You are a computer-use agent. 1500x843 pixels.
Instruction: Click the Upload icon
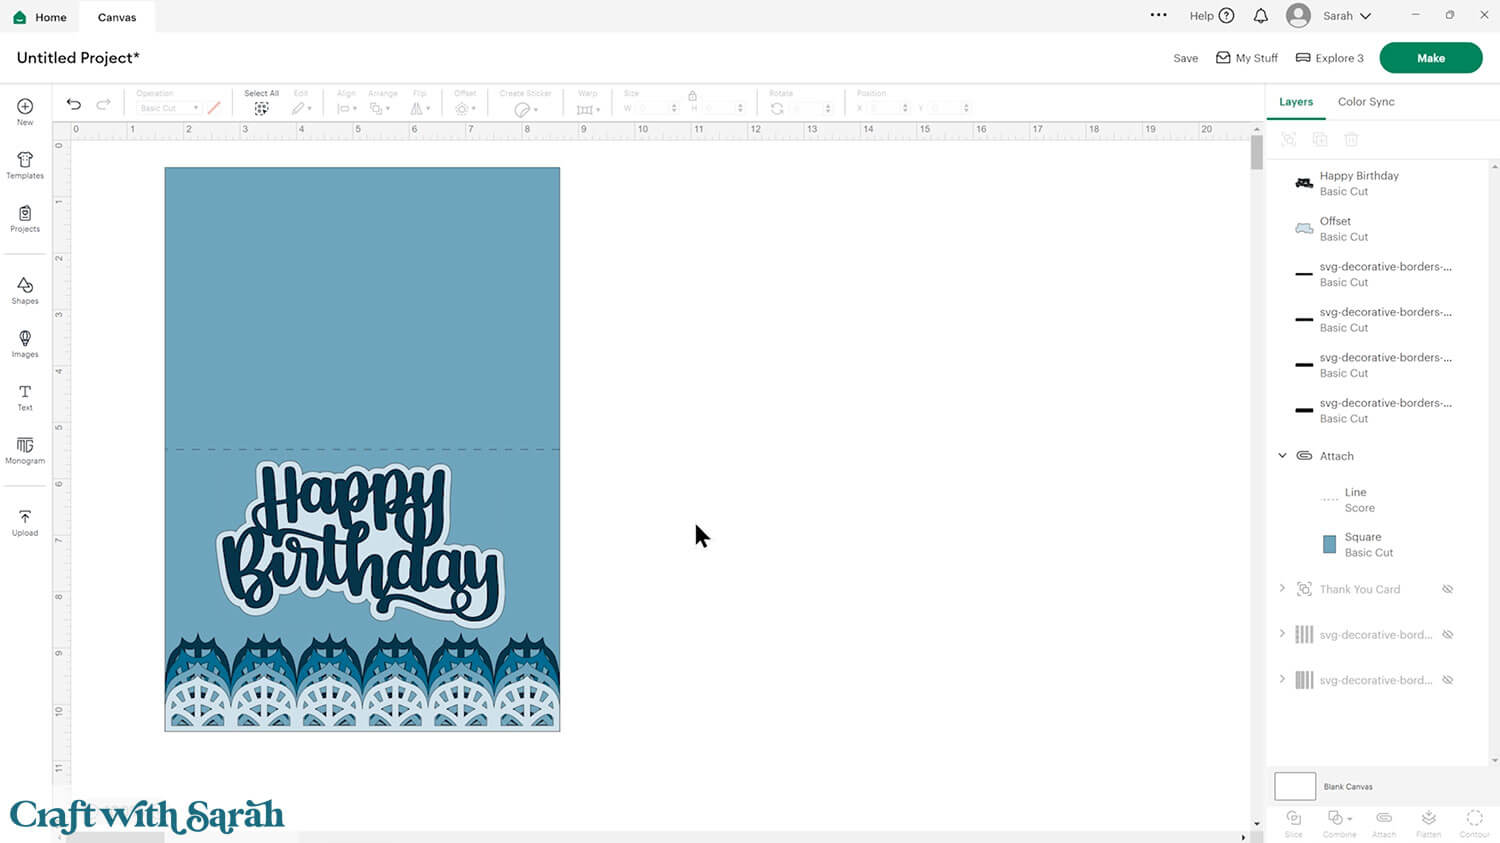pyautogui.click(x=25, y=522)
